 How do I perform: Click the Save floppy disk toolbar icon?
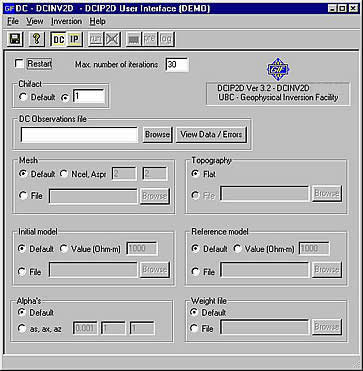click(15, 39)
